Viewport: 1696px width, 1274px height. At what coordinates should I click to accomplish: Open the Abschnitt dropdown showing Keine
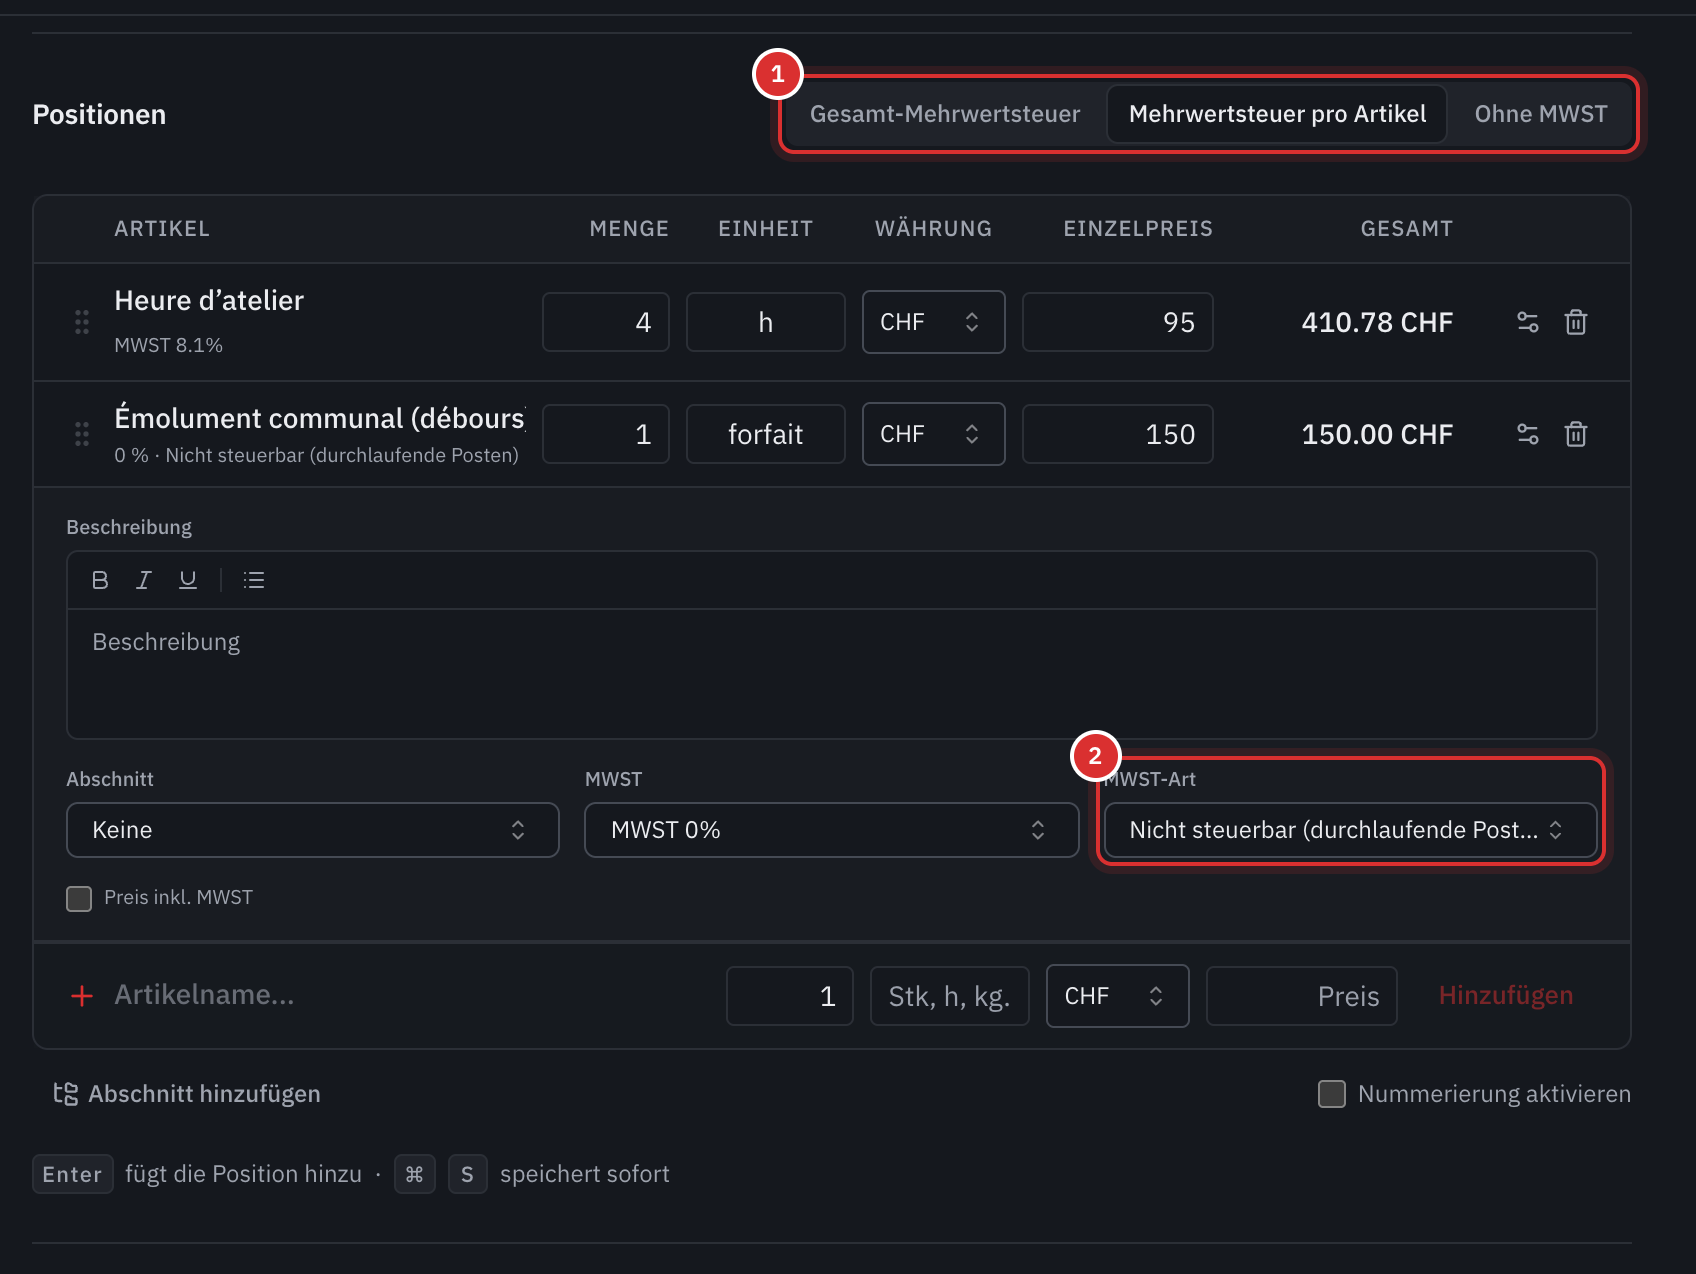click(x=312, y=830)
